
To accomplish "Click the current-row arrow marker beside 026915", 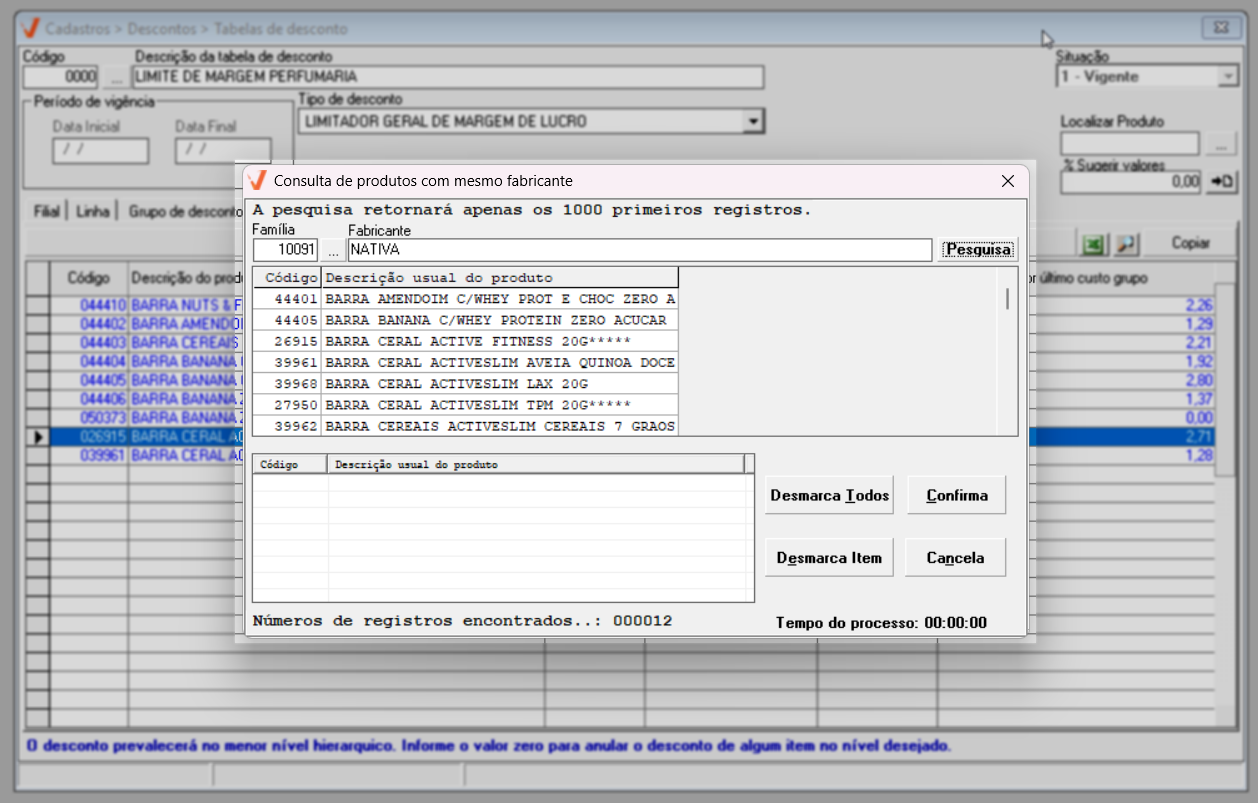I will (38, 437).
